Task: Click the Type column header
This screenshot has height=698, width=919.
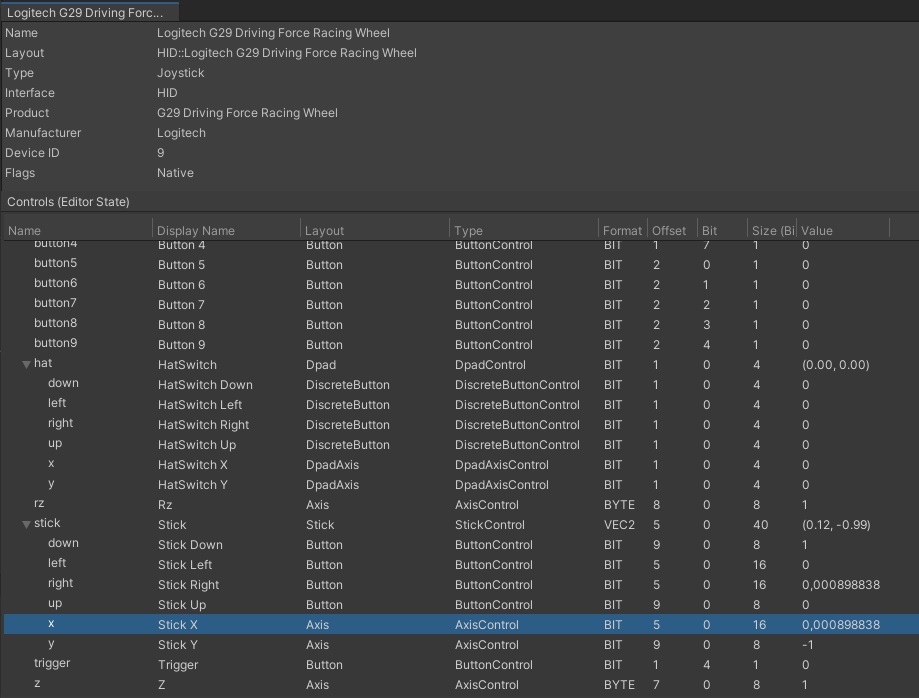Action: [x=468, y=231]
